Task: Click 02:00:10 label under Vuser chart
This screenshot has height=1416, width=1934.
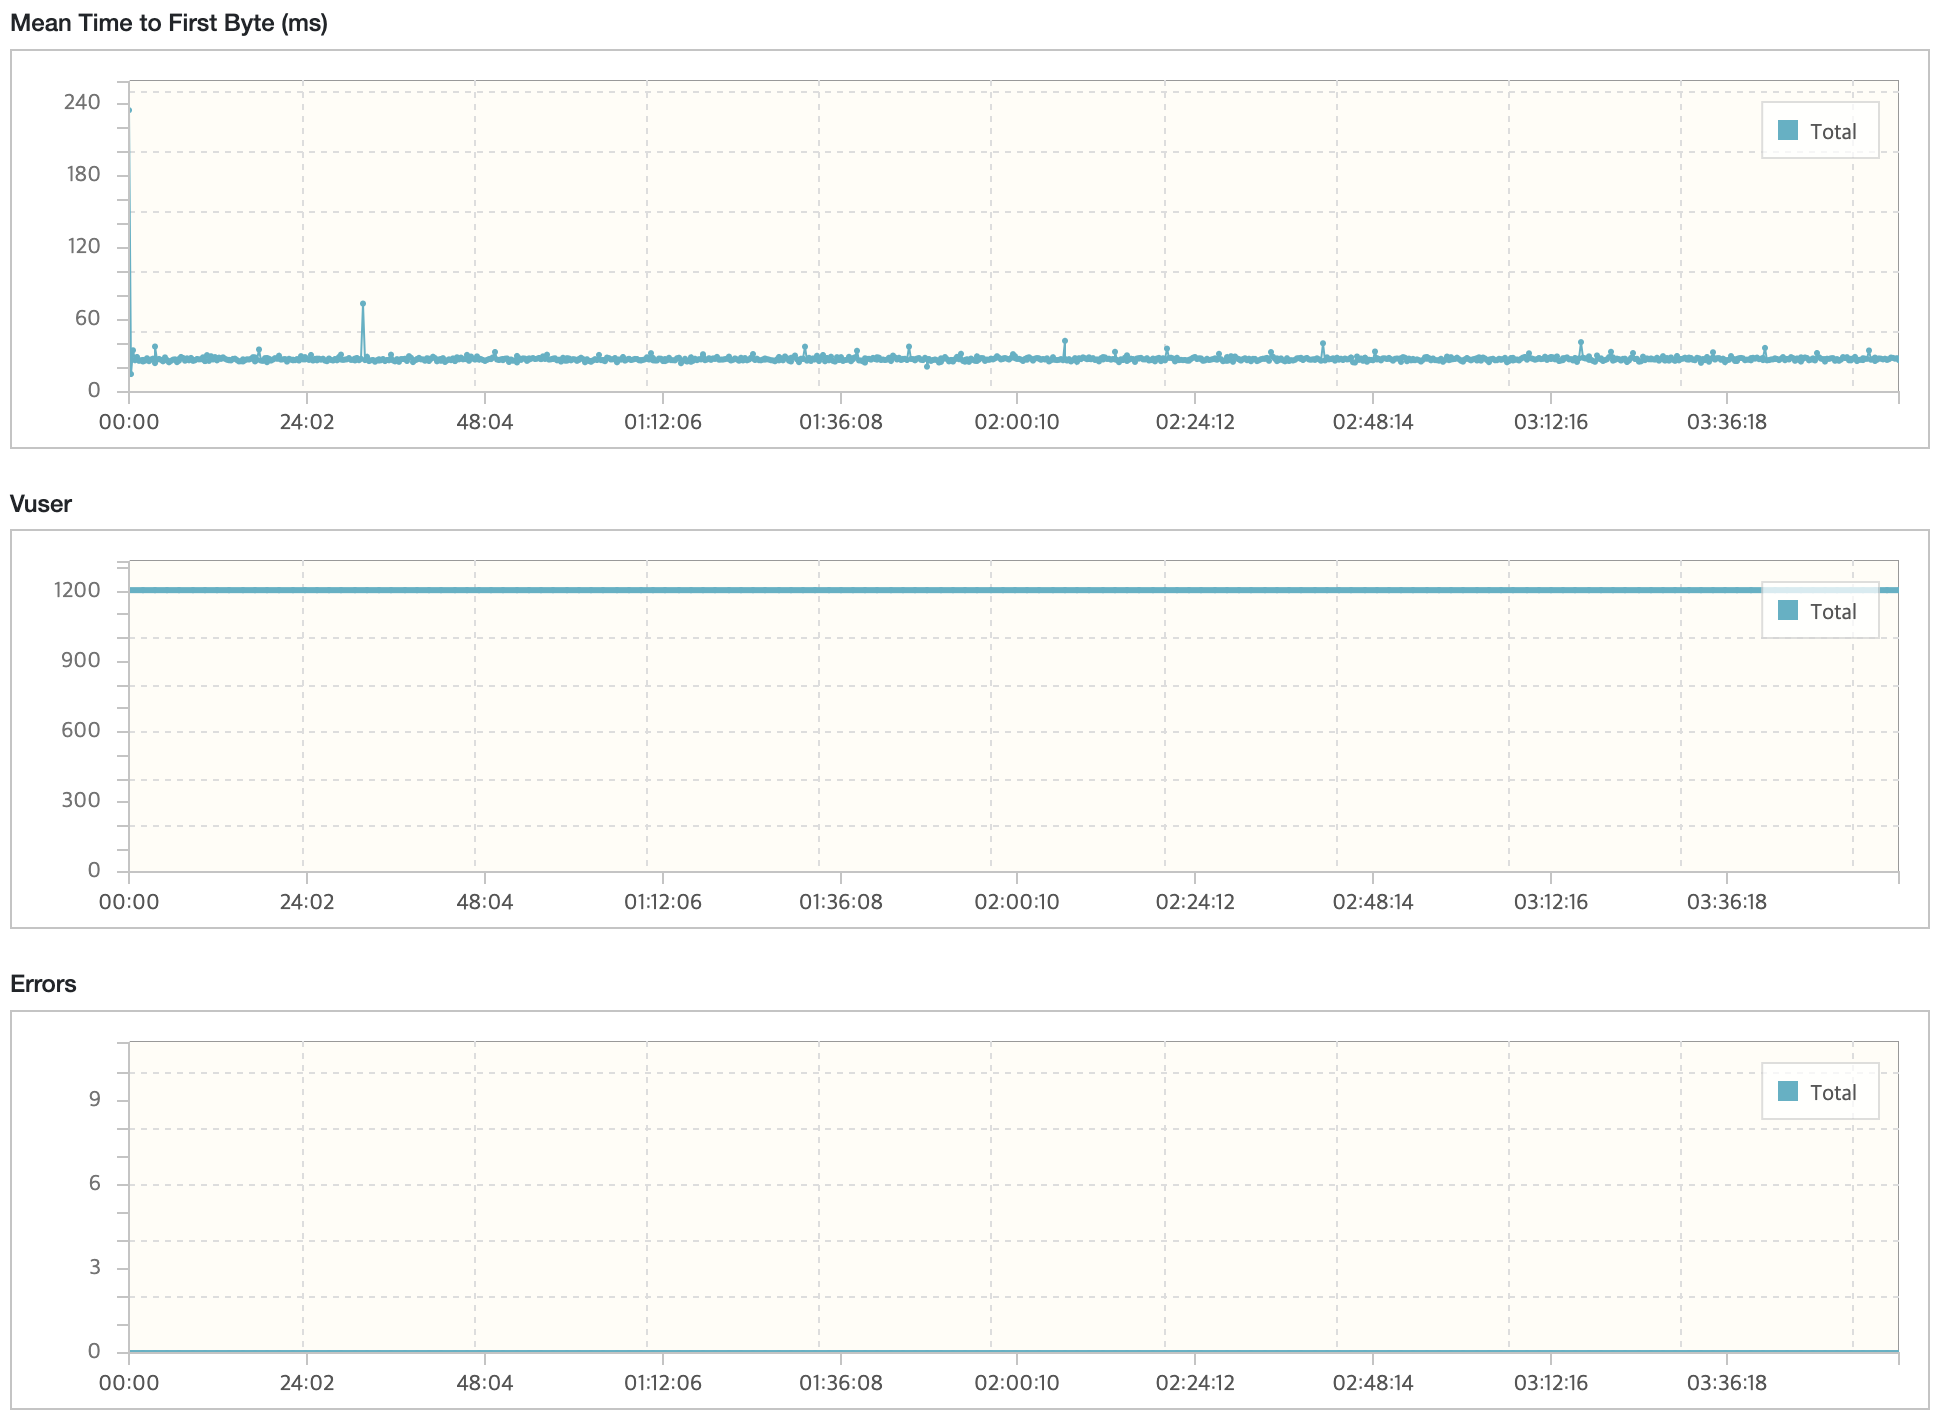Action: point(1017,902)
